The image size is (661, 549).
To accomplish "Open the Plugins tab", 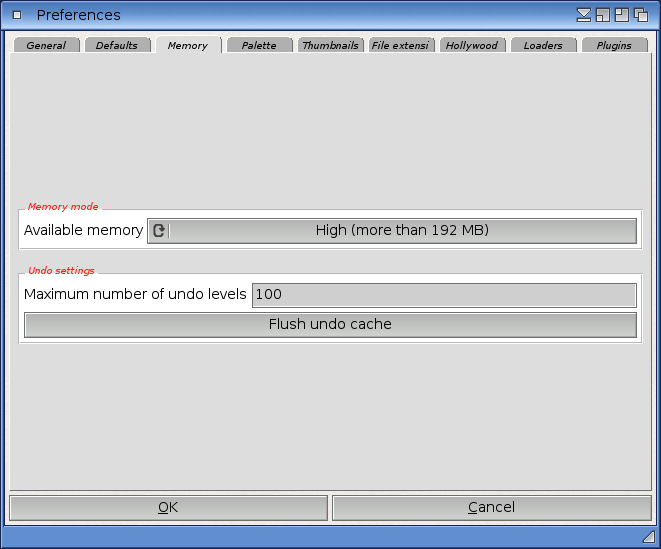I will click(614, 45).
